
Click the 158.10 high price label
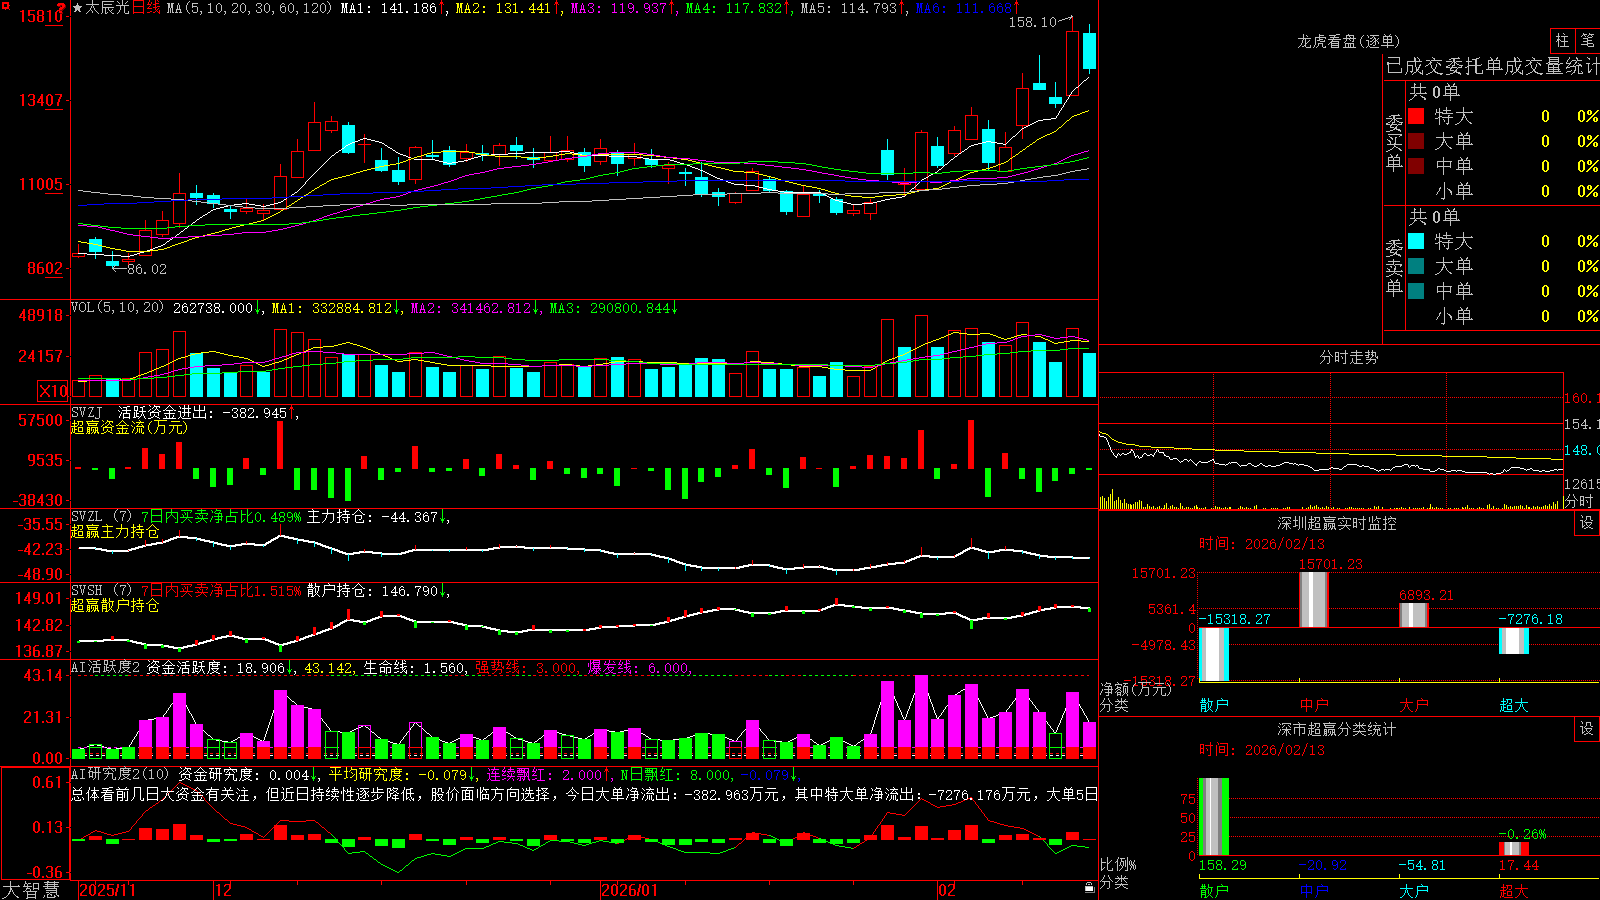[x=1032, y=22]
